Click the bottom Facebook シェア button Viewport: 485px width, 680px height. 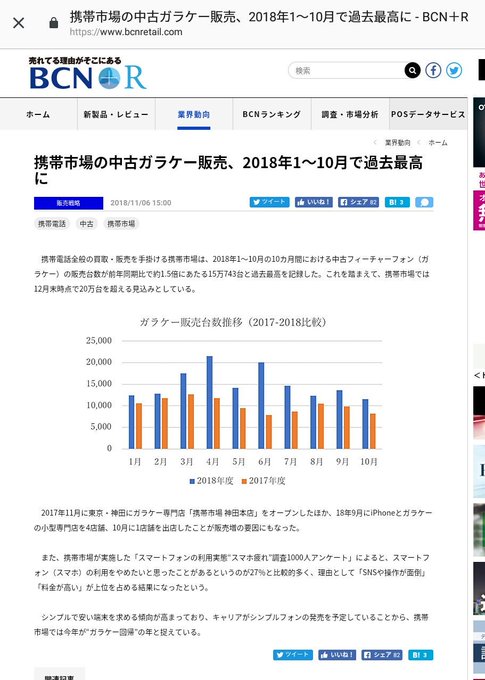(x=382, y=655)
